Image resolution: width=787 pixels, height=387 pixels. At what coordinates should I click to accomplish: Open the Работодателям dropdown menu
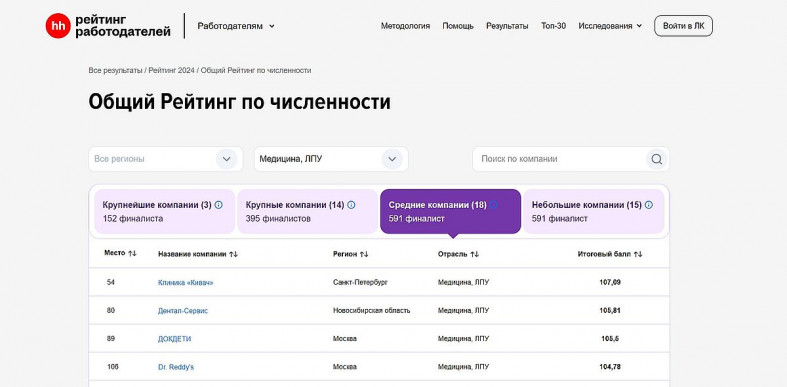[236, 26]
